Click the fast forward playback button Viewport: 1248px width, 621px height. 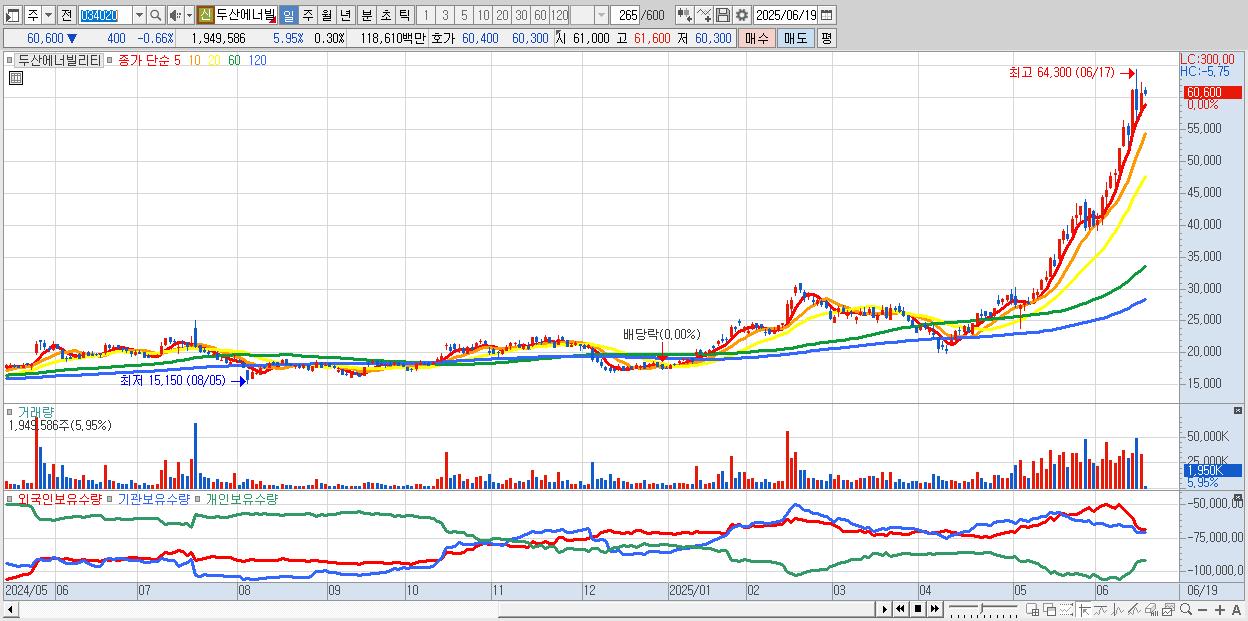point(934,609)
